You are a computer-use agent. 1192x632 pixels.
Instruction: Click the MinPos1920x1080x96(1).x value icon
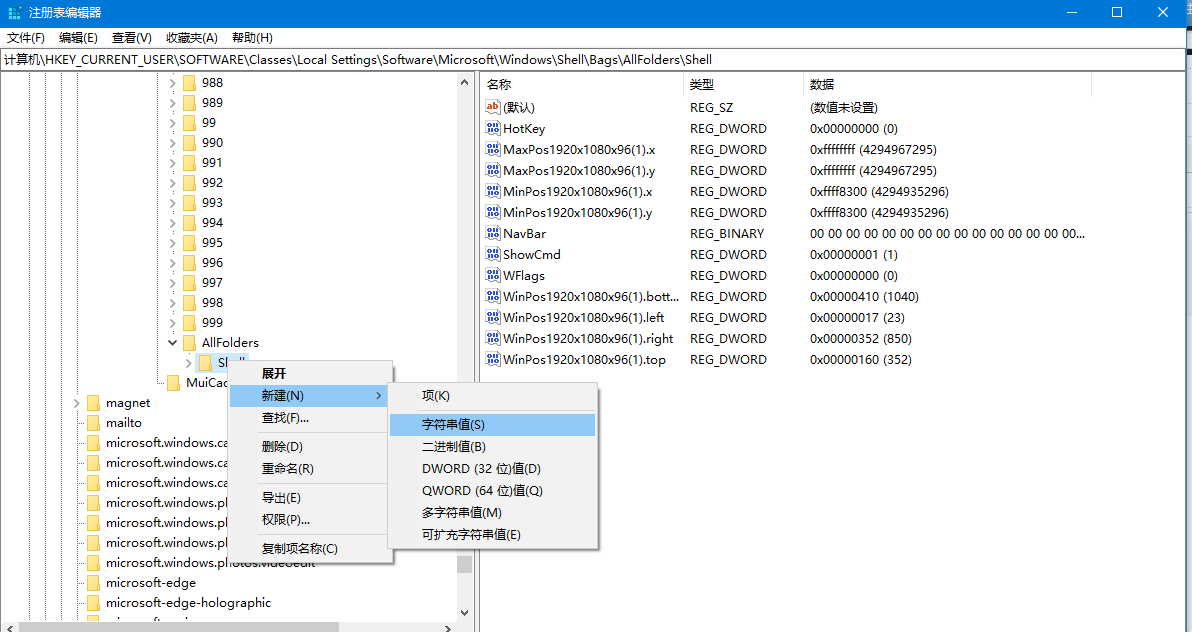[x=493, y=191]
